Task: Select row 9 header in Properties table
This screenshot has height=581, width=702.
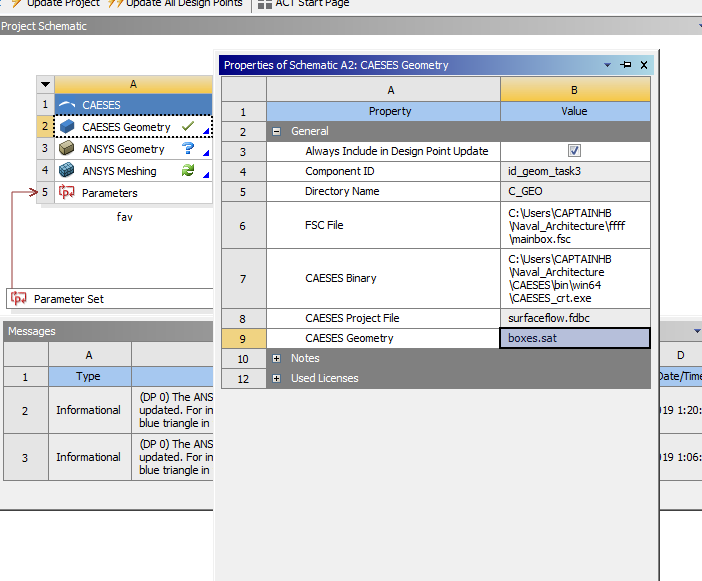Action: [244, 338]
